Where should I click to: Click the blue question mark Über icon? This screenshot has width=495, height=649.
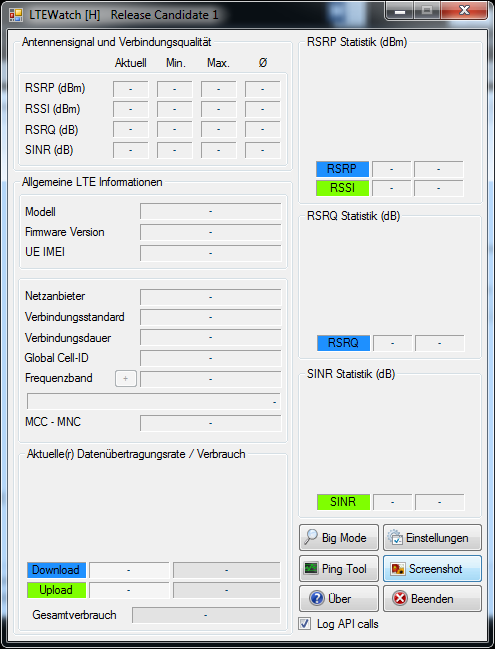[317, 599]
